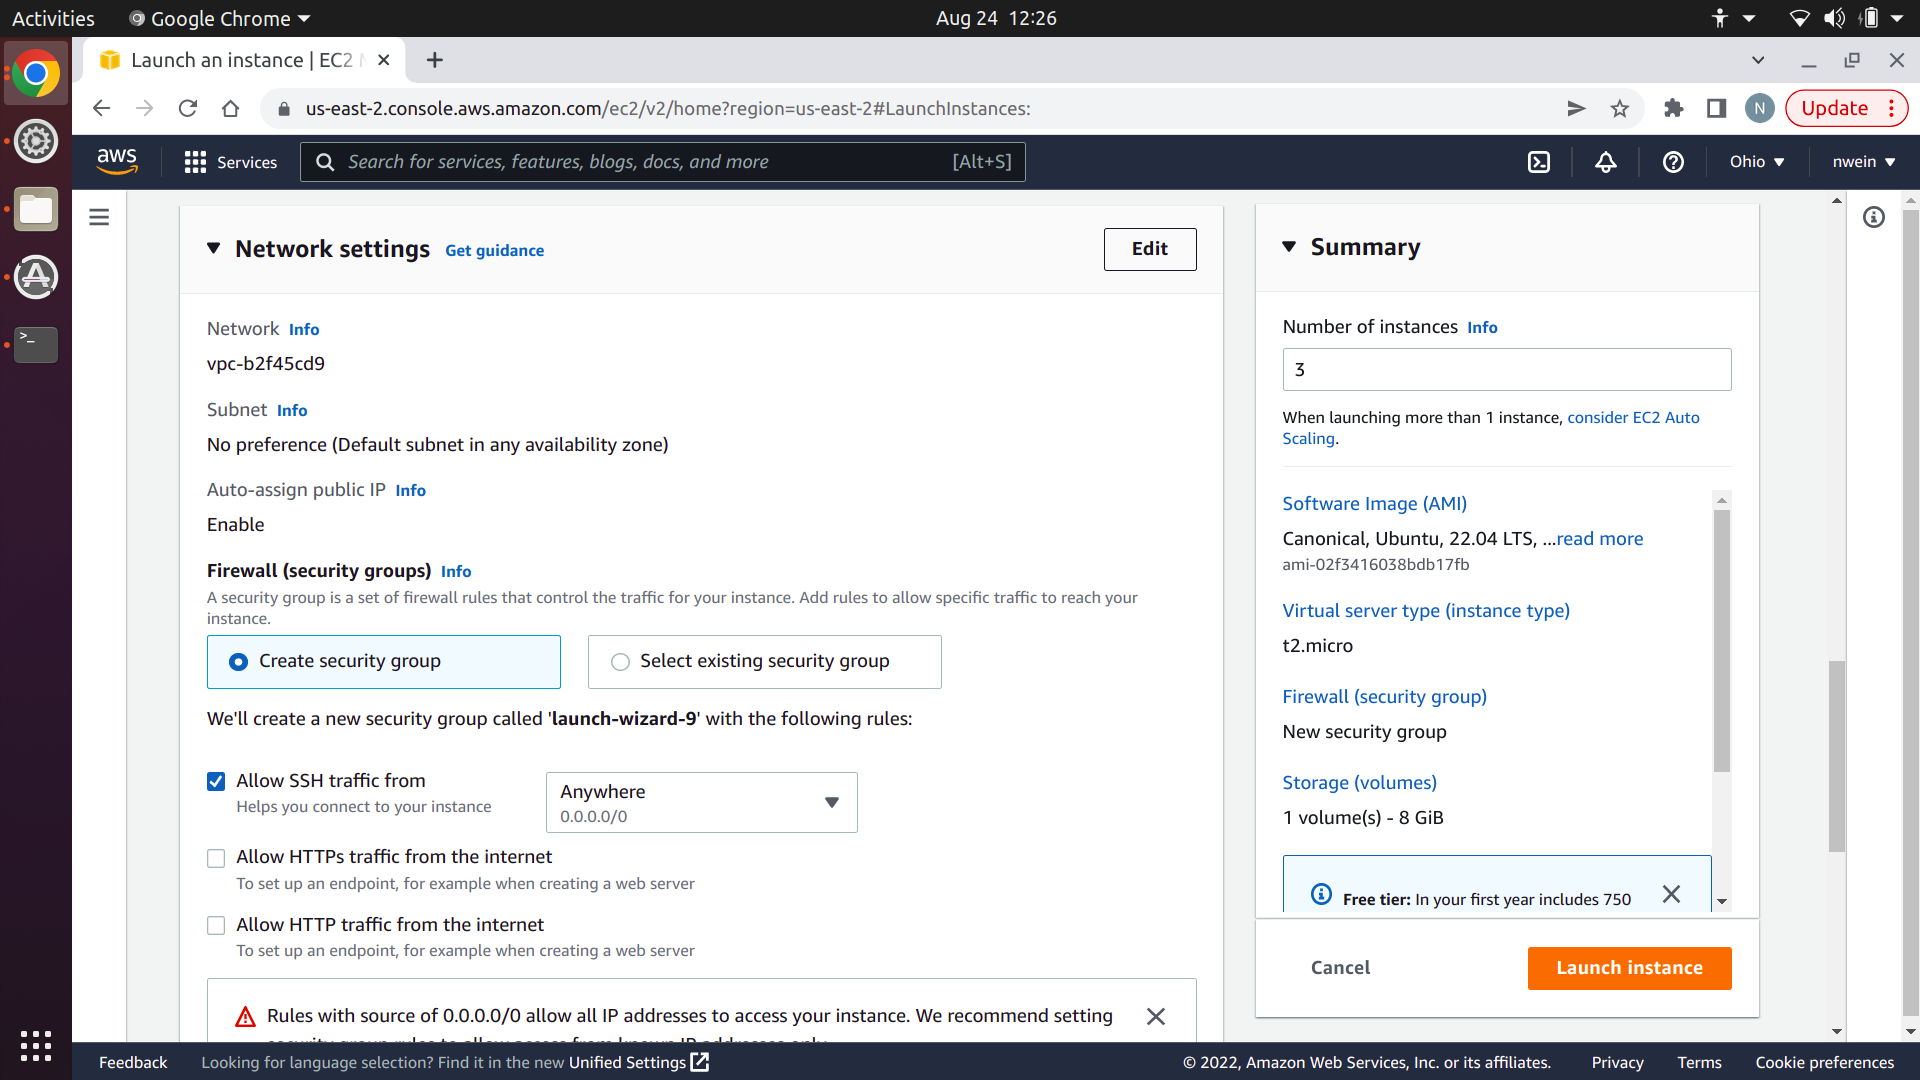Open the Anywhere SSH source dropdown
This screenshot has height=1080, width=1920.
701,802
